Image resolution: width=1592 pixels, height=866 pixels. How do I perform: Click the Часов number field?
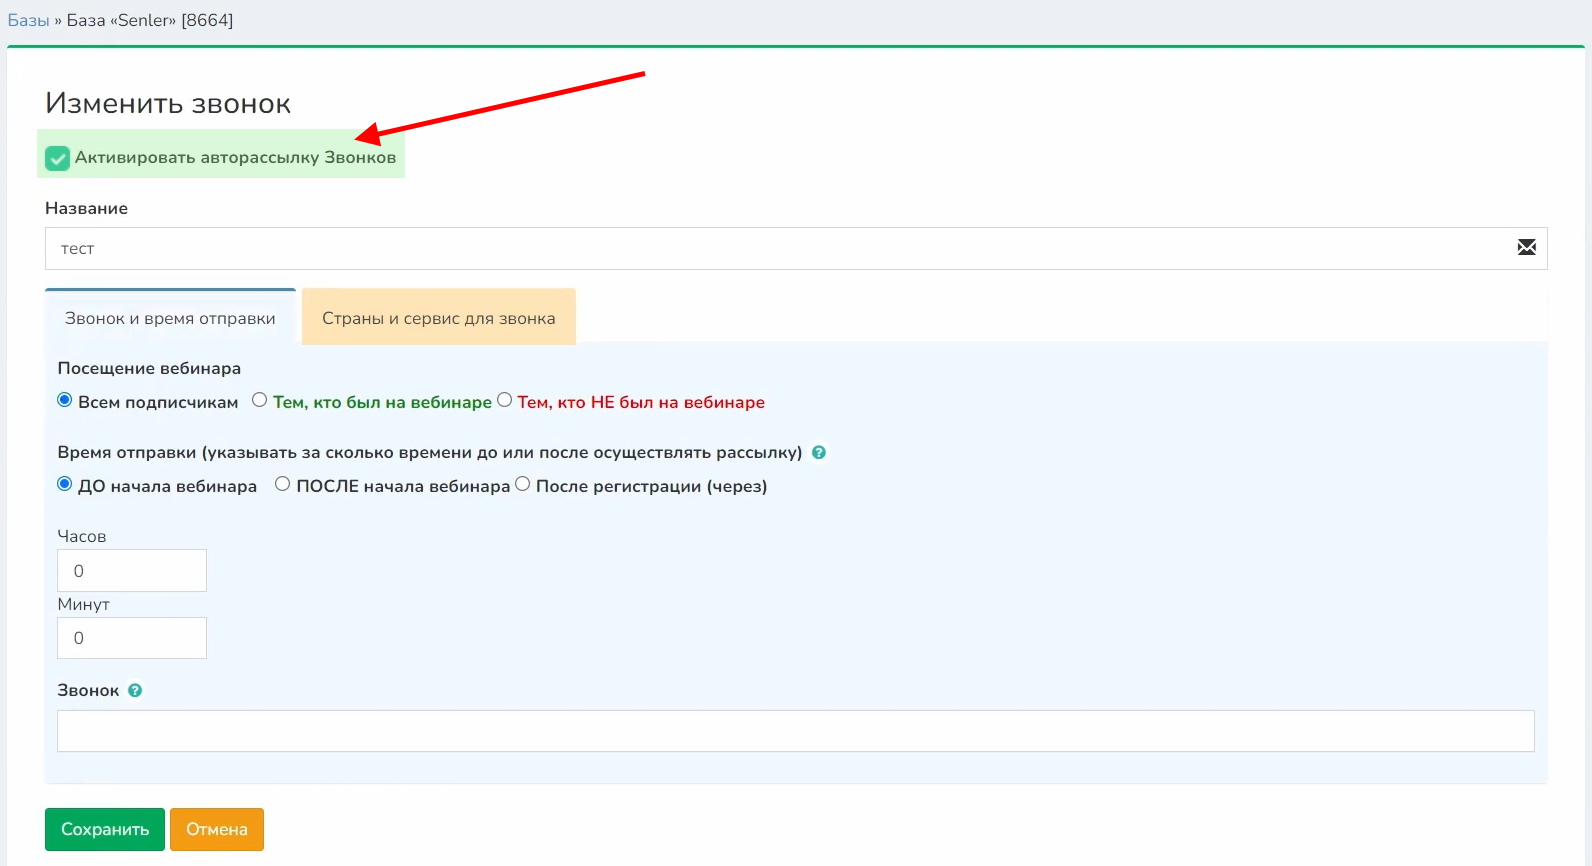[x=132, y=570]
